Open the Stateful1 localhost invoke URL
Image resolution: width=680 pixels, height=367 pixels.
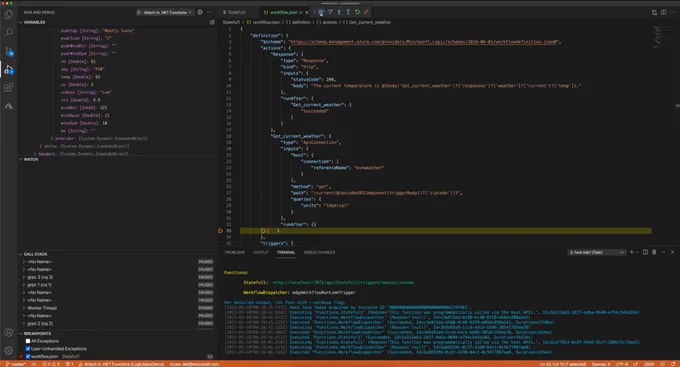click(x=343, y=282)
